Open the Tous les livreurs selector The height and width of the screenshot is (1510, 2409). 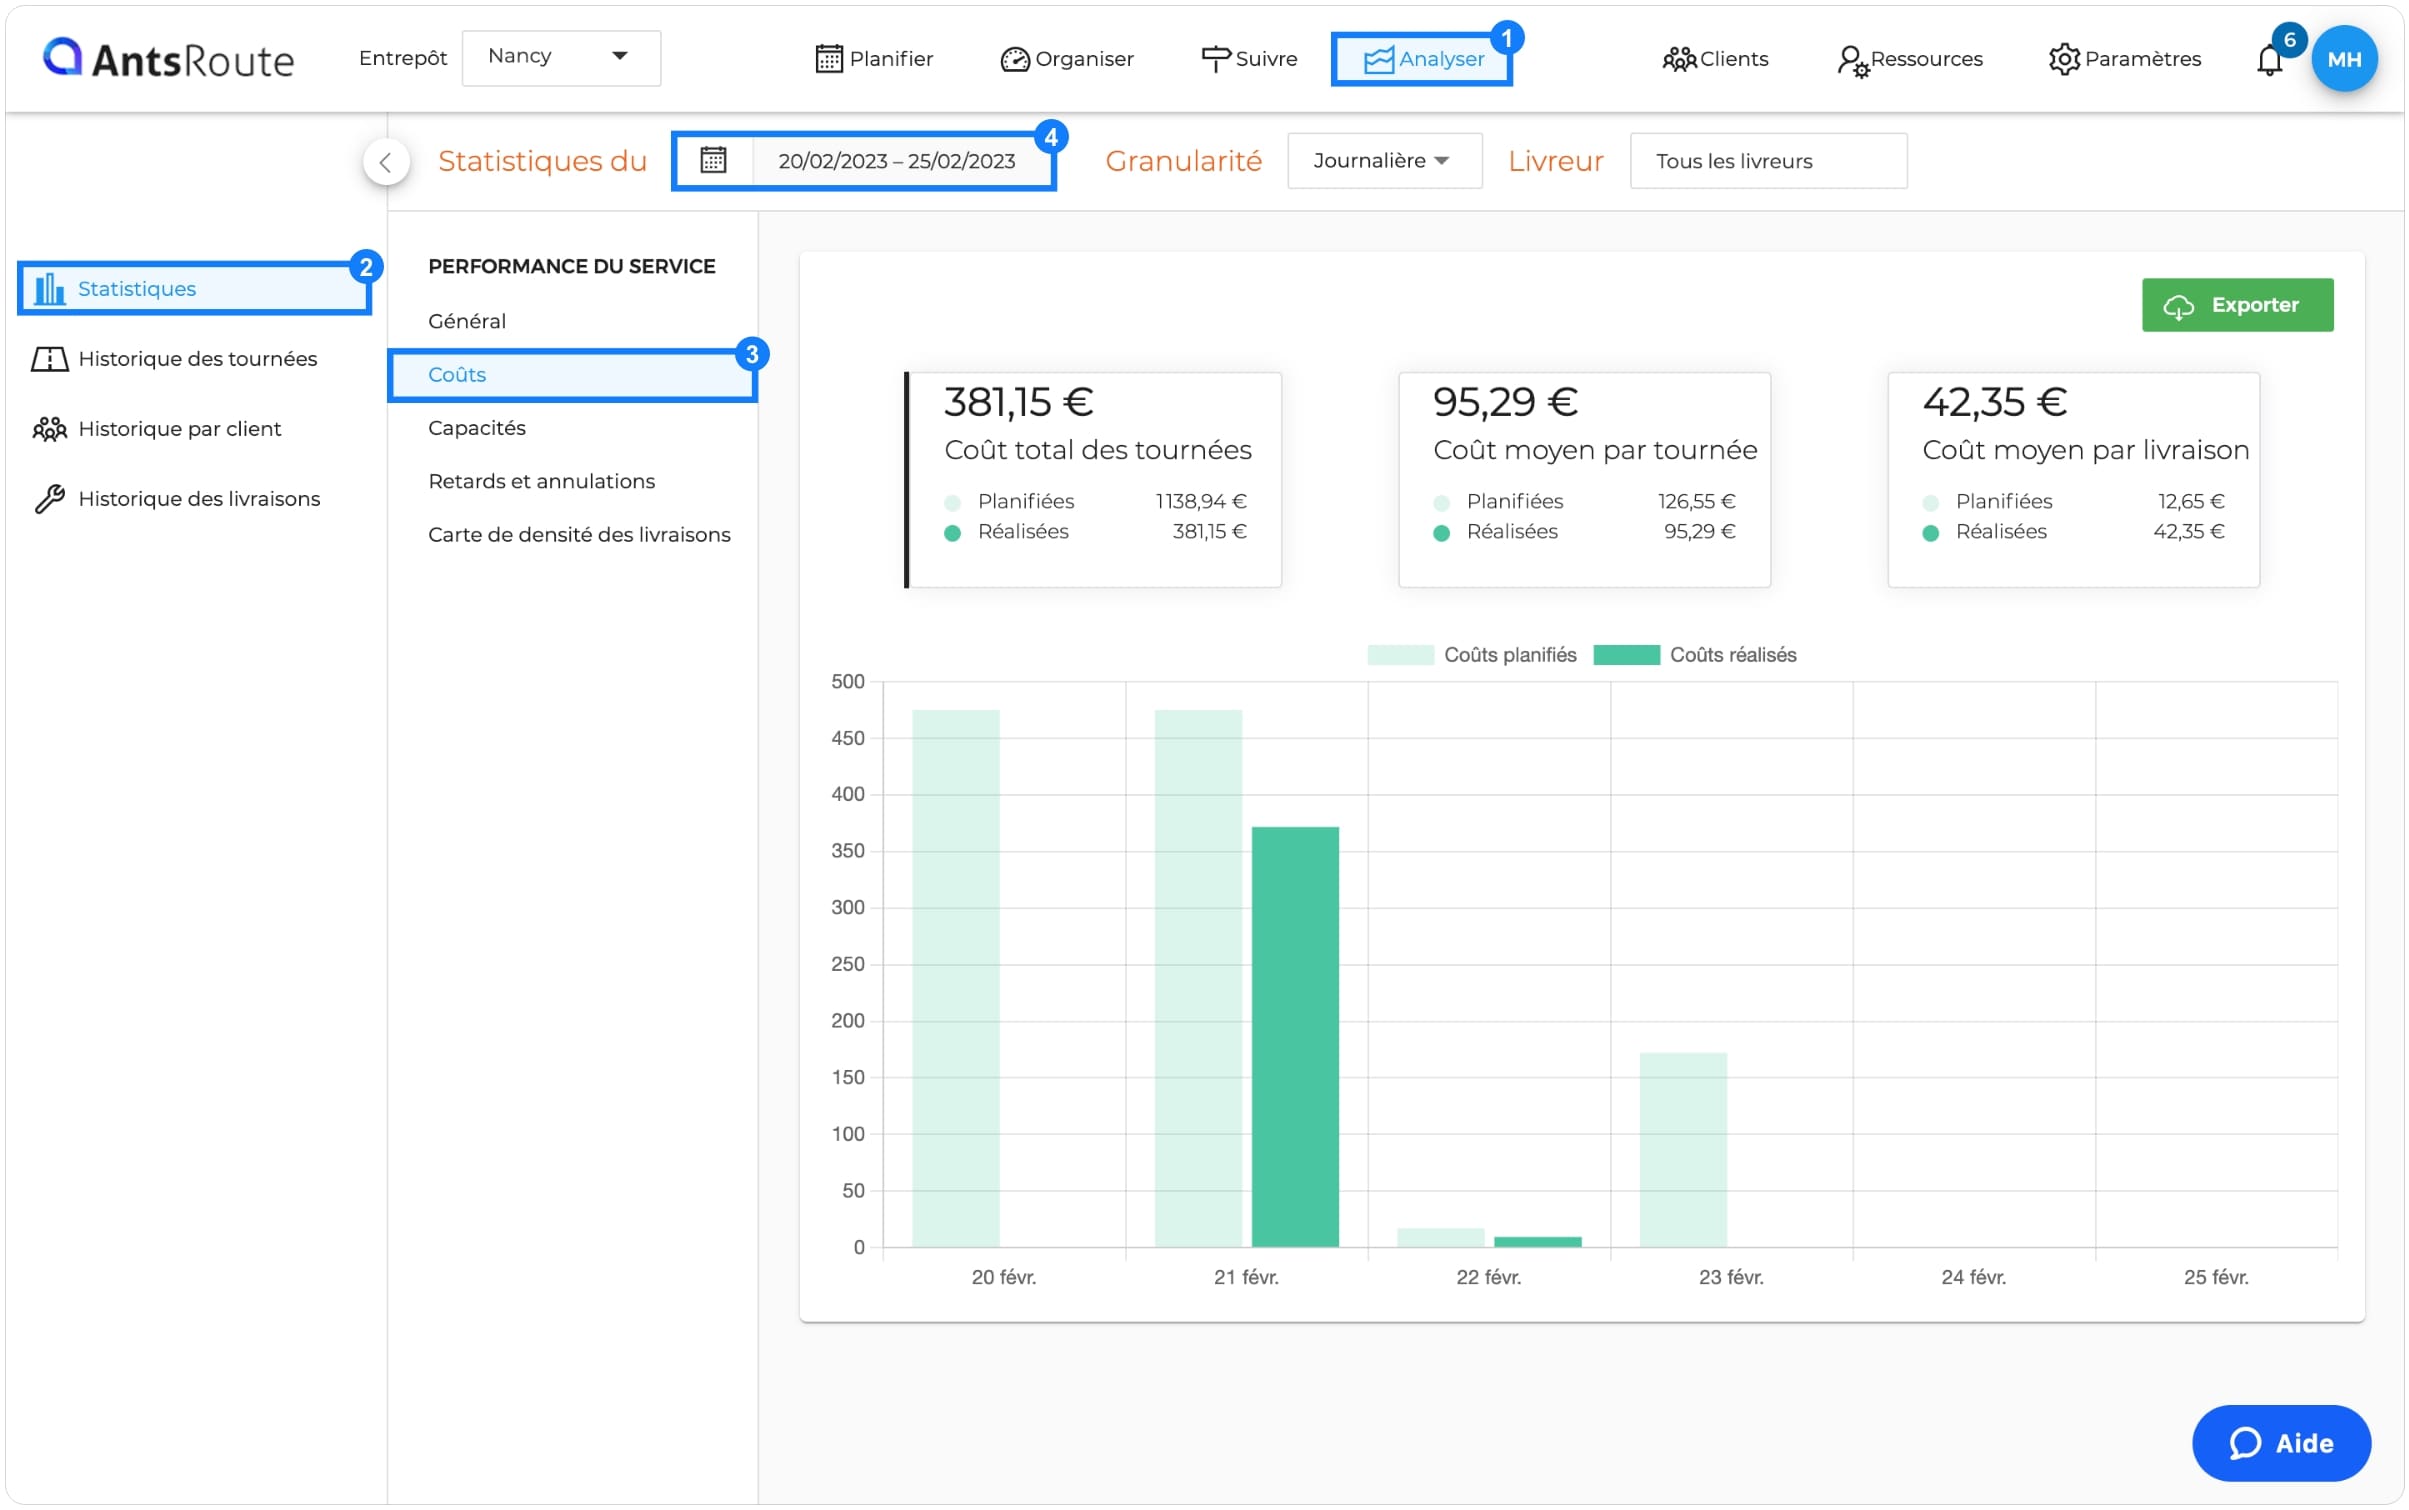point(1767,161)
